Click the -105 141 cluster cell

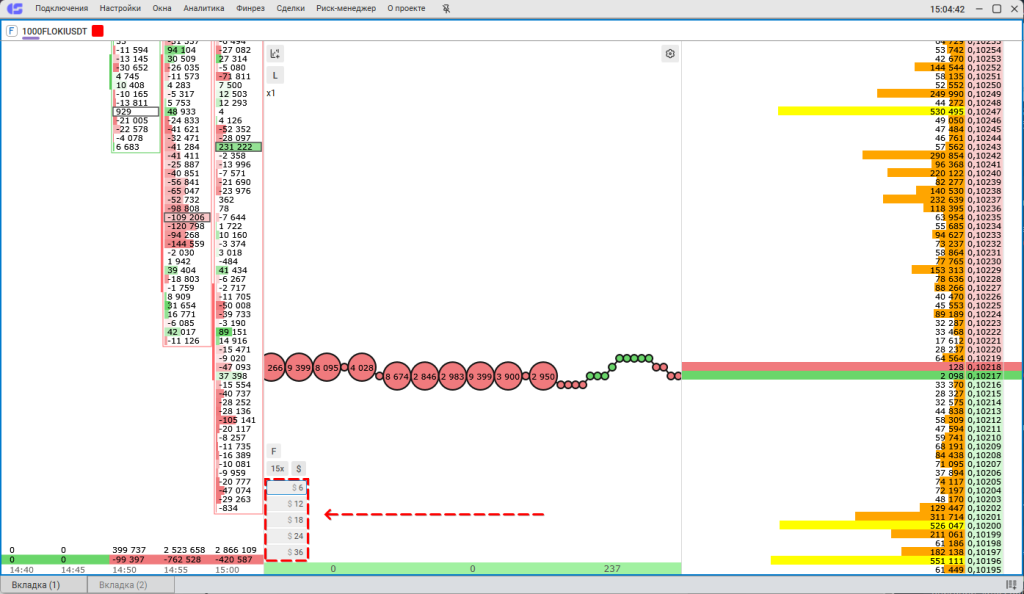pyautogui.click(x=238, y=420)
